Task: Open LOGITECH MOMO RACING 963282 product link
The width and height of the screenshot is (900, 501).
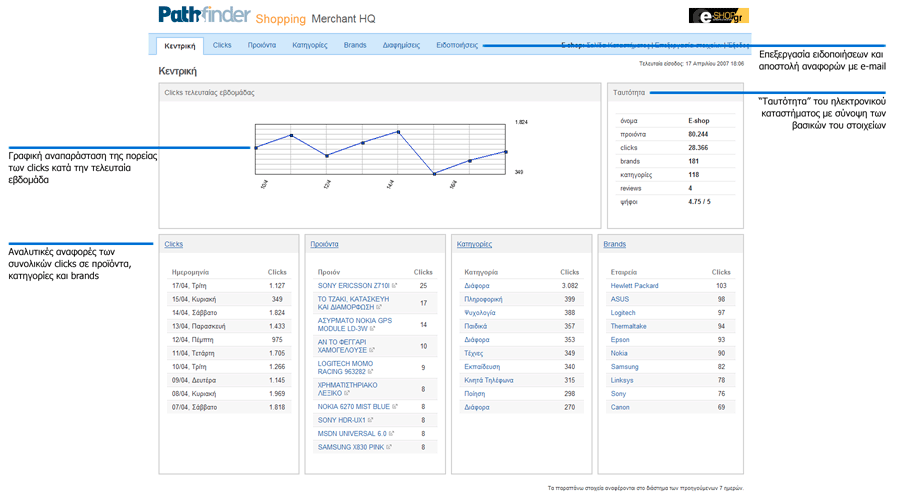Action: pos(345,367)
